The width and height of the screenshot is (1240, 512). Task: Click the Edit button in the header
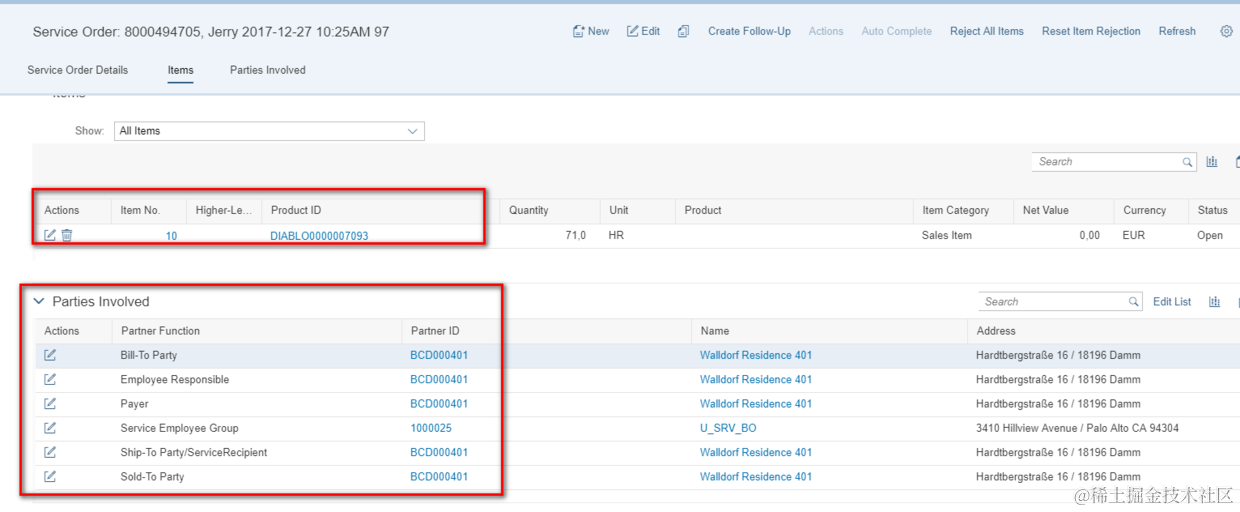point(643,31)
